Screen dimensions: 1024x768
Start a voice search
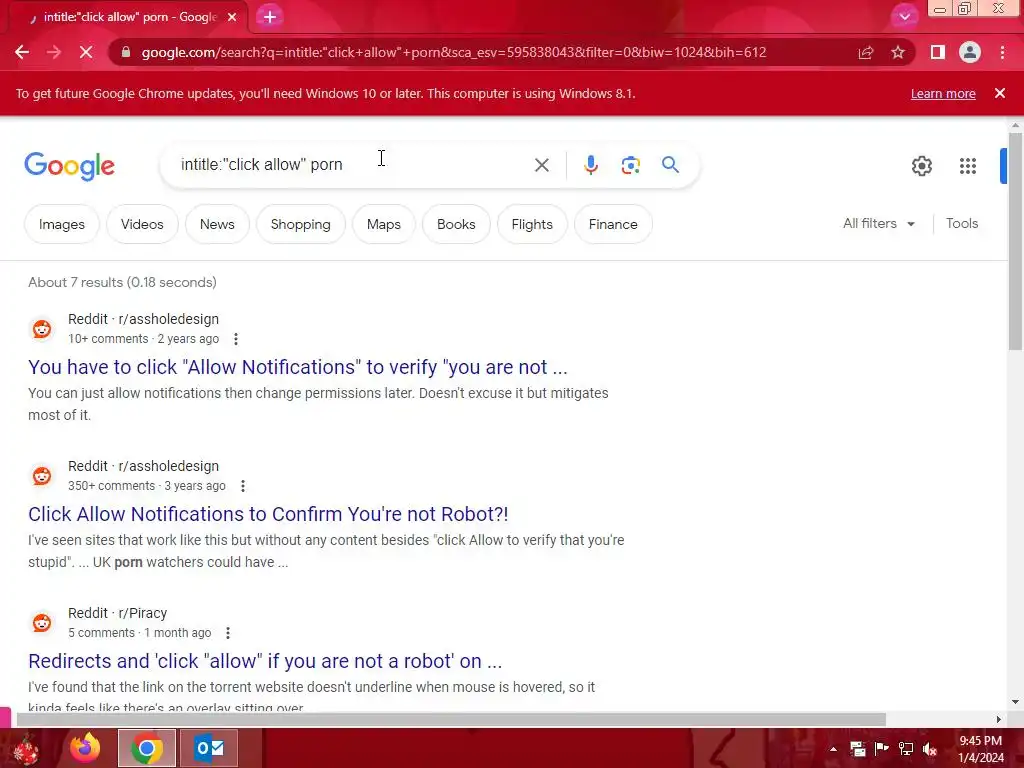(x=590, y=165)
